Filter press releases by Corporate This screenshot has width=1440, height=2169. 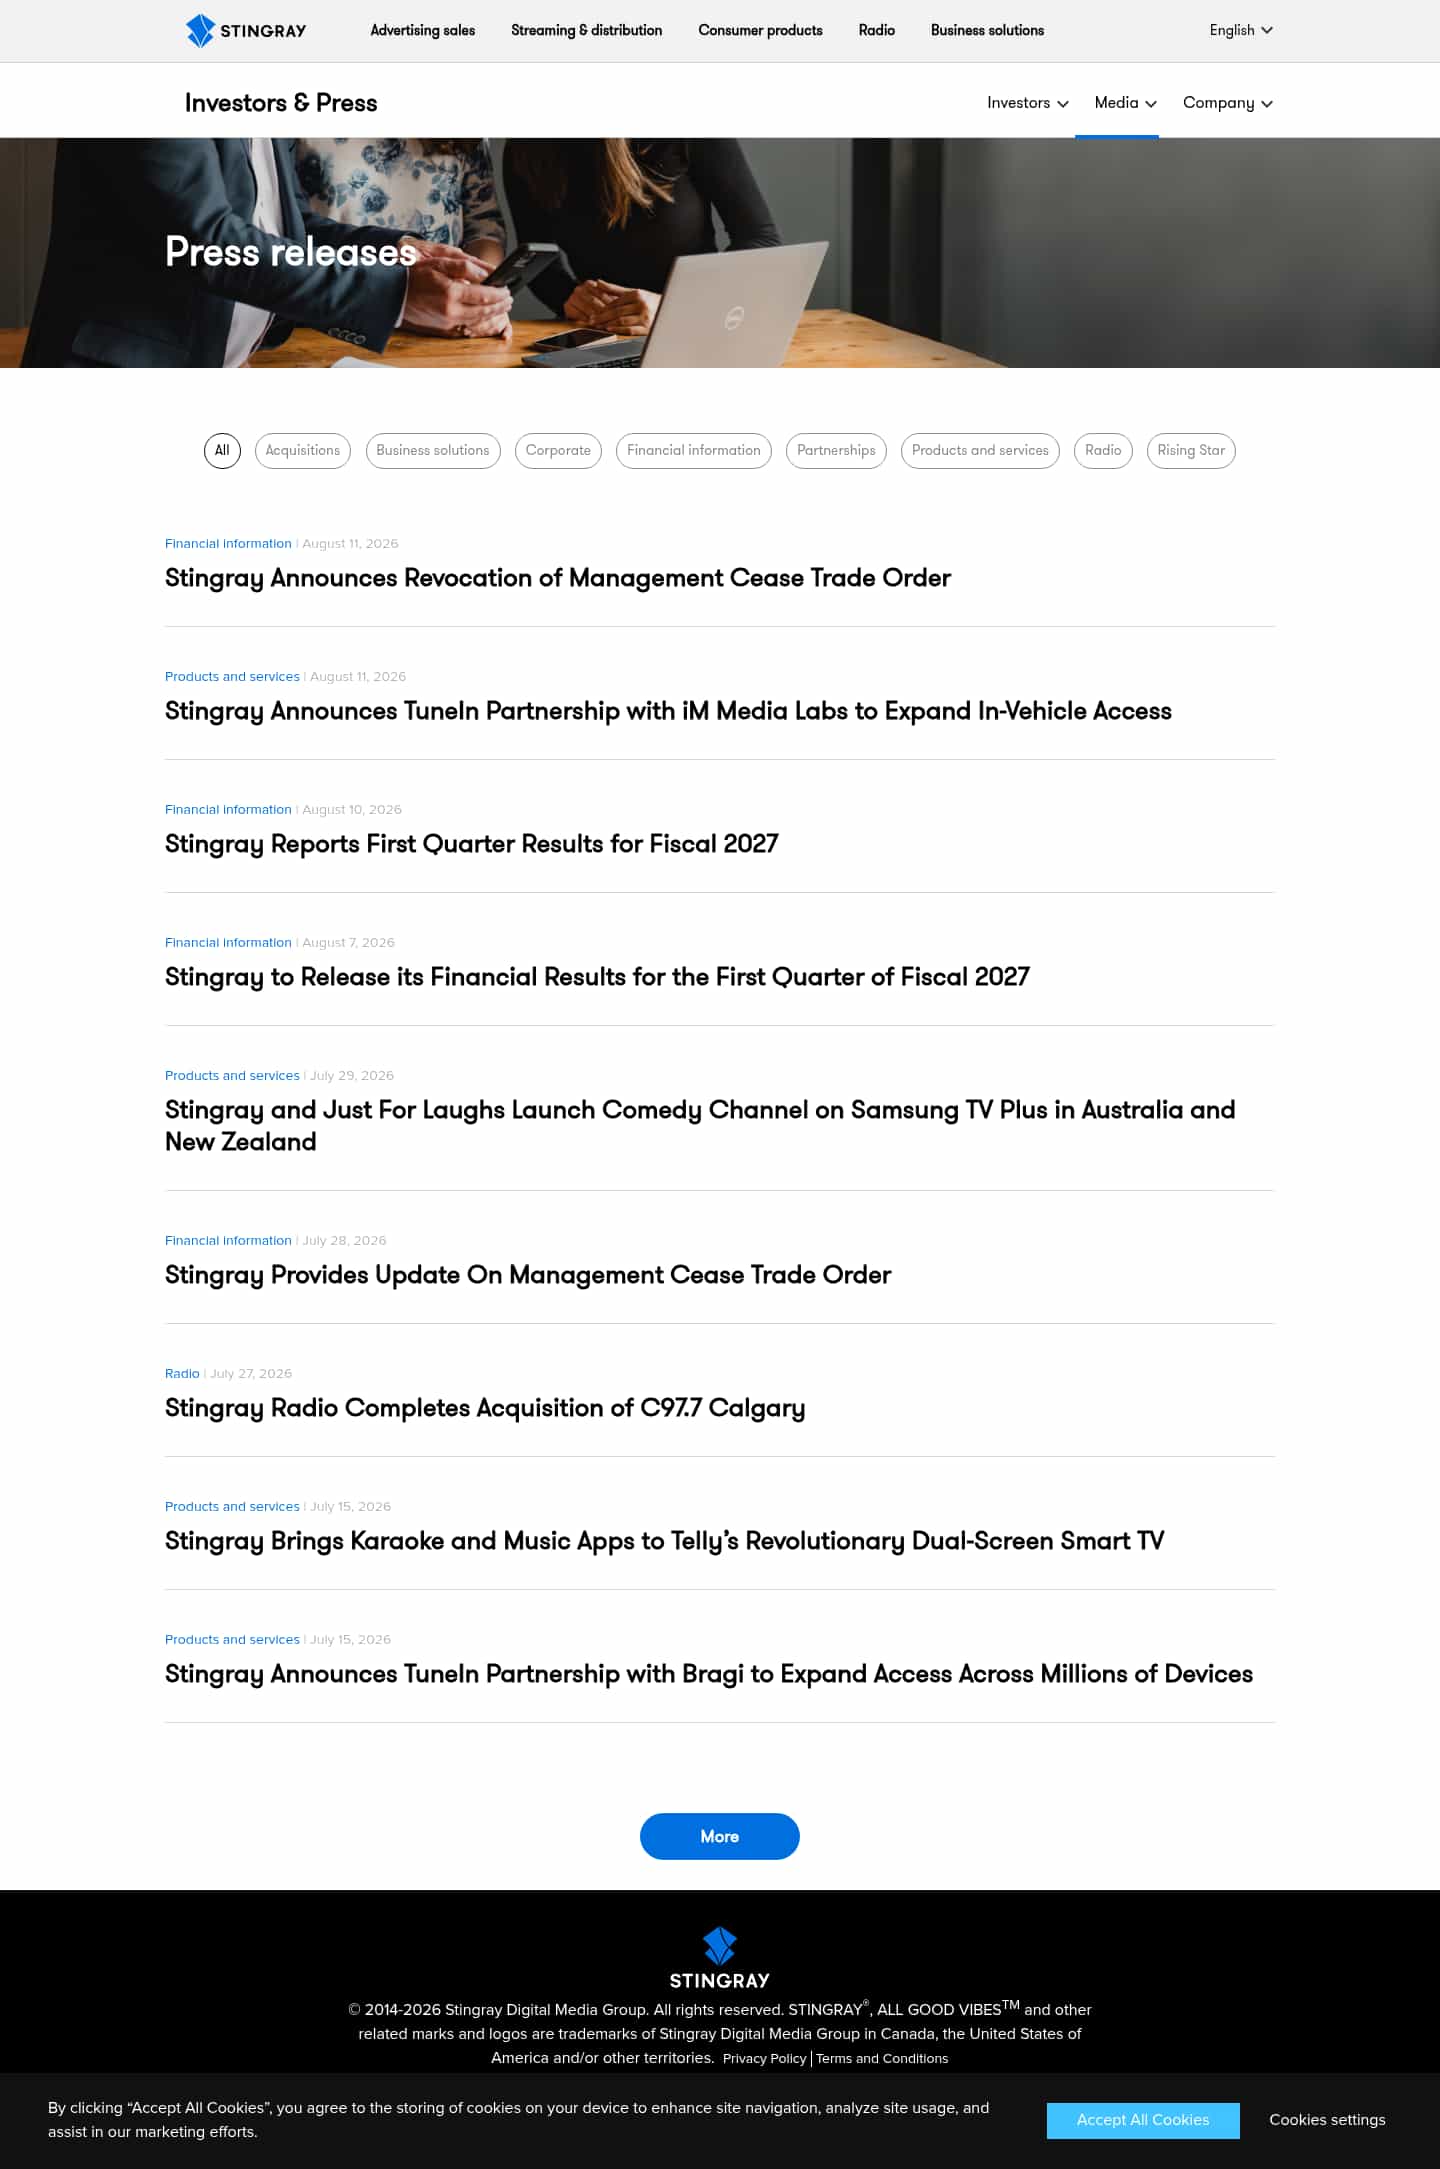coord(558,451)
